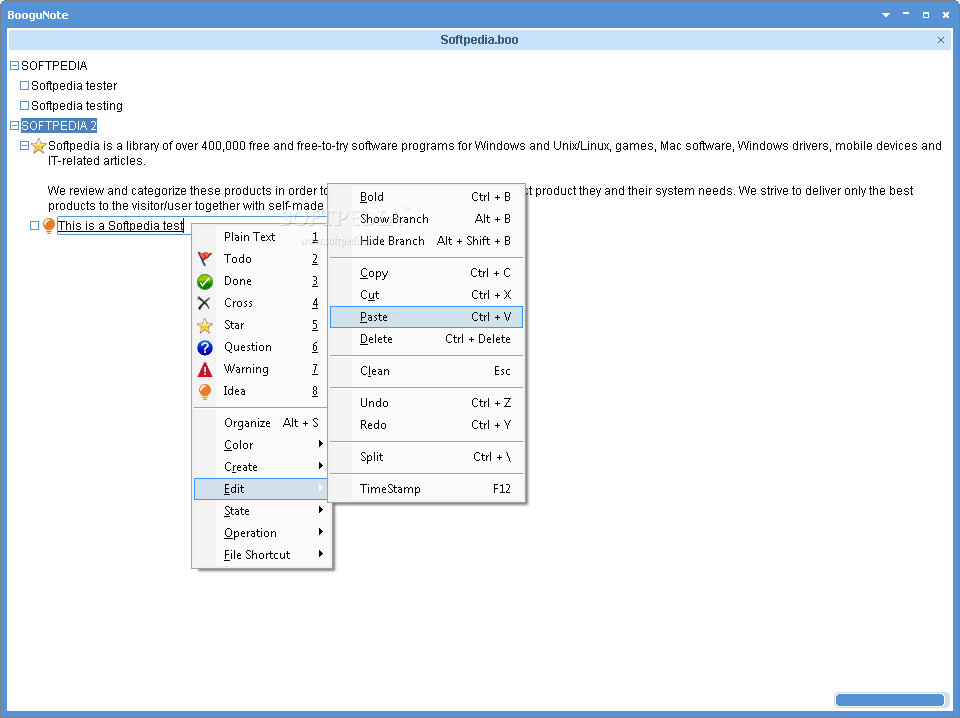The image size is (960, 718).
Task: Select Hide Branch menu item
Action: coord(427,241)
